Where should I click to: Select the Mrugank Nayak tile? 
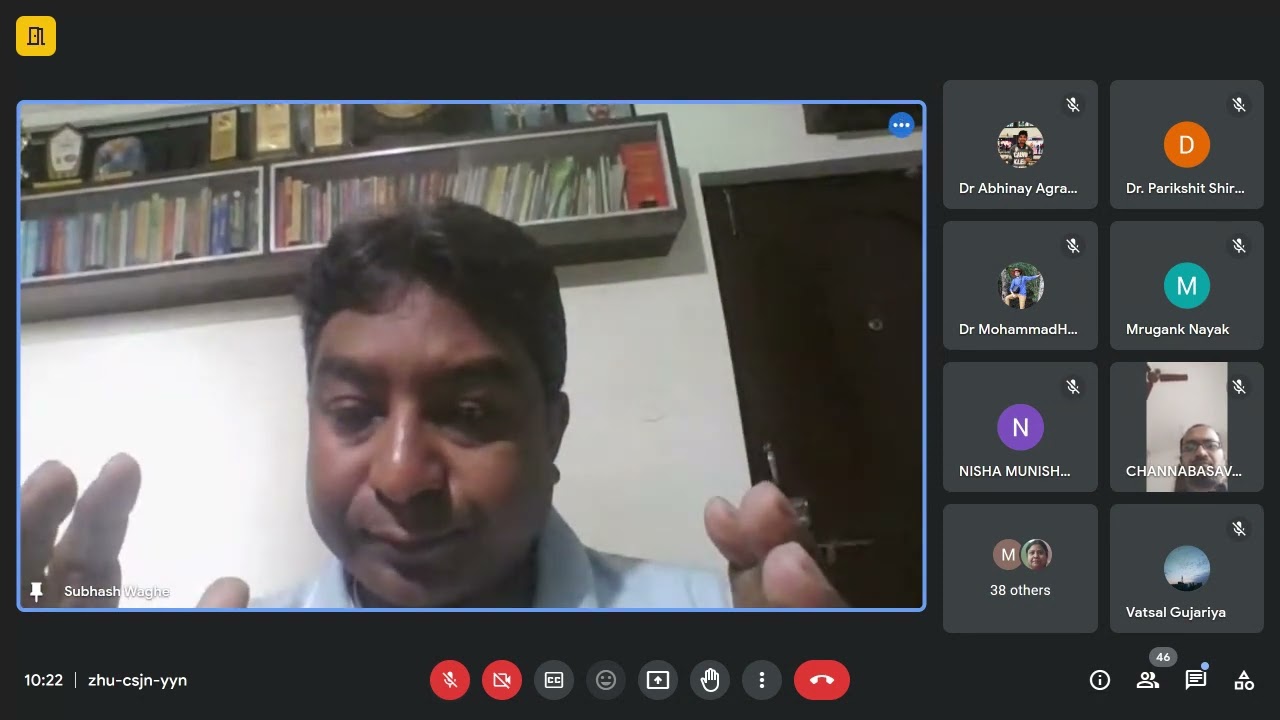(x=1187, y=286)
